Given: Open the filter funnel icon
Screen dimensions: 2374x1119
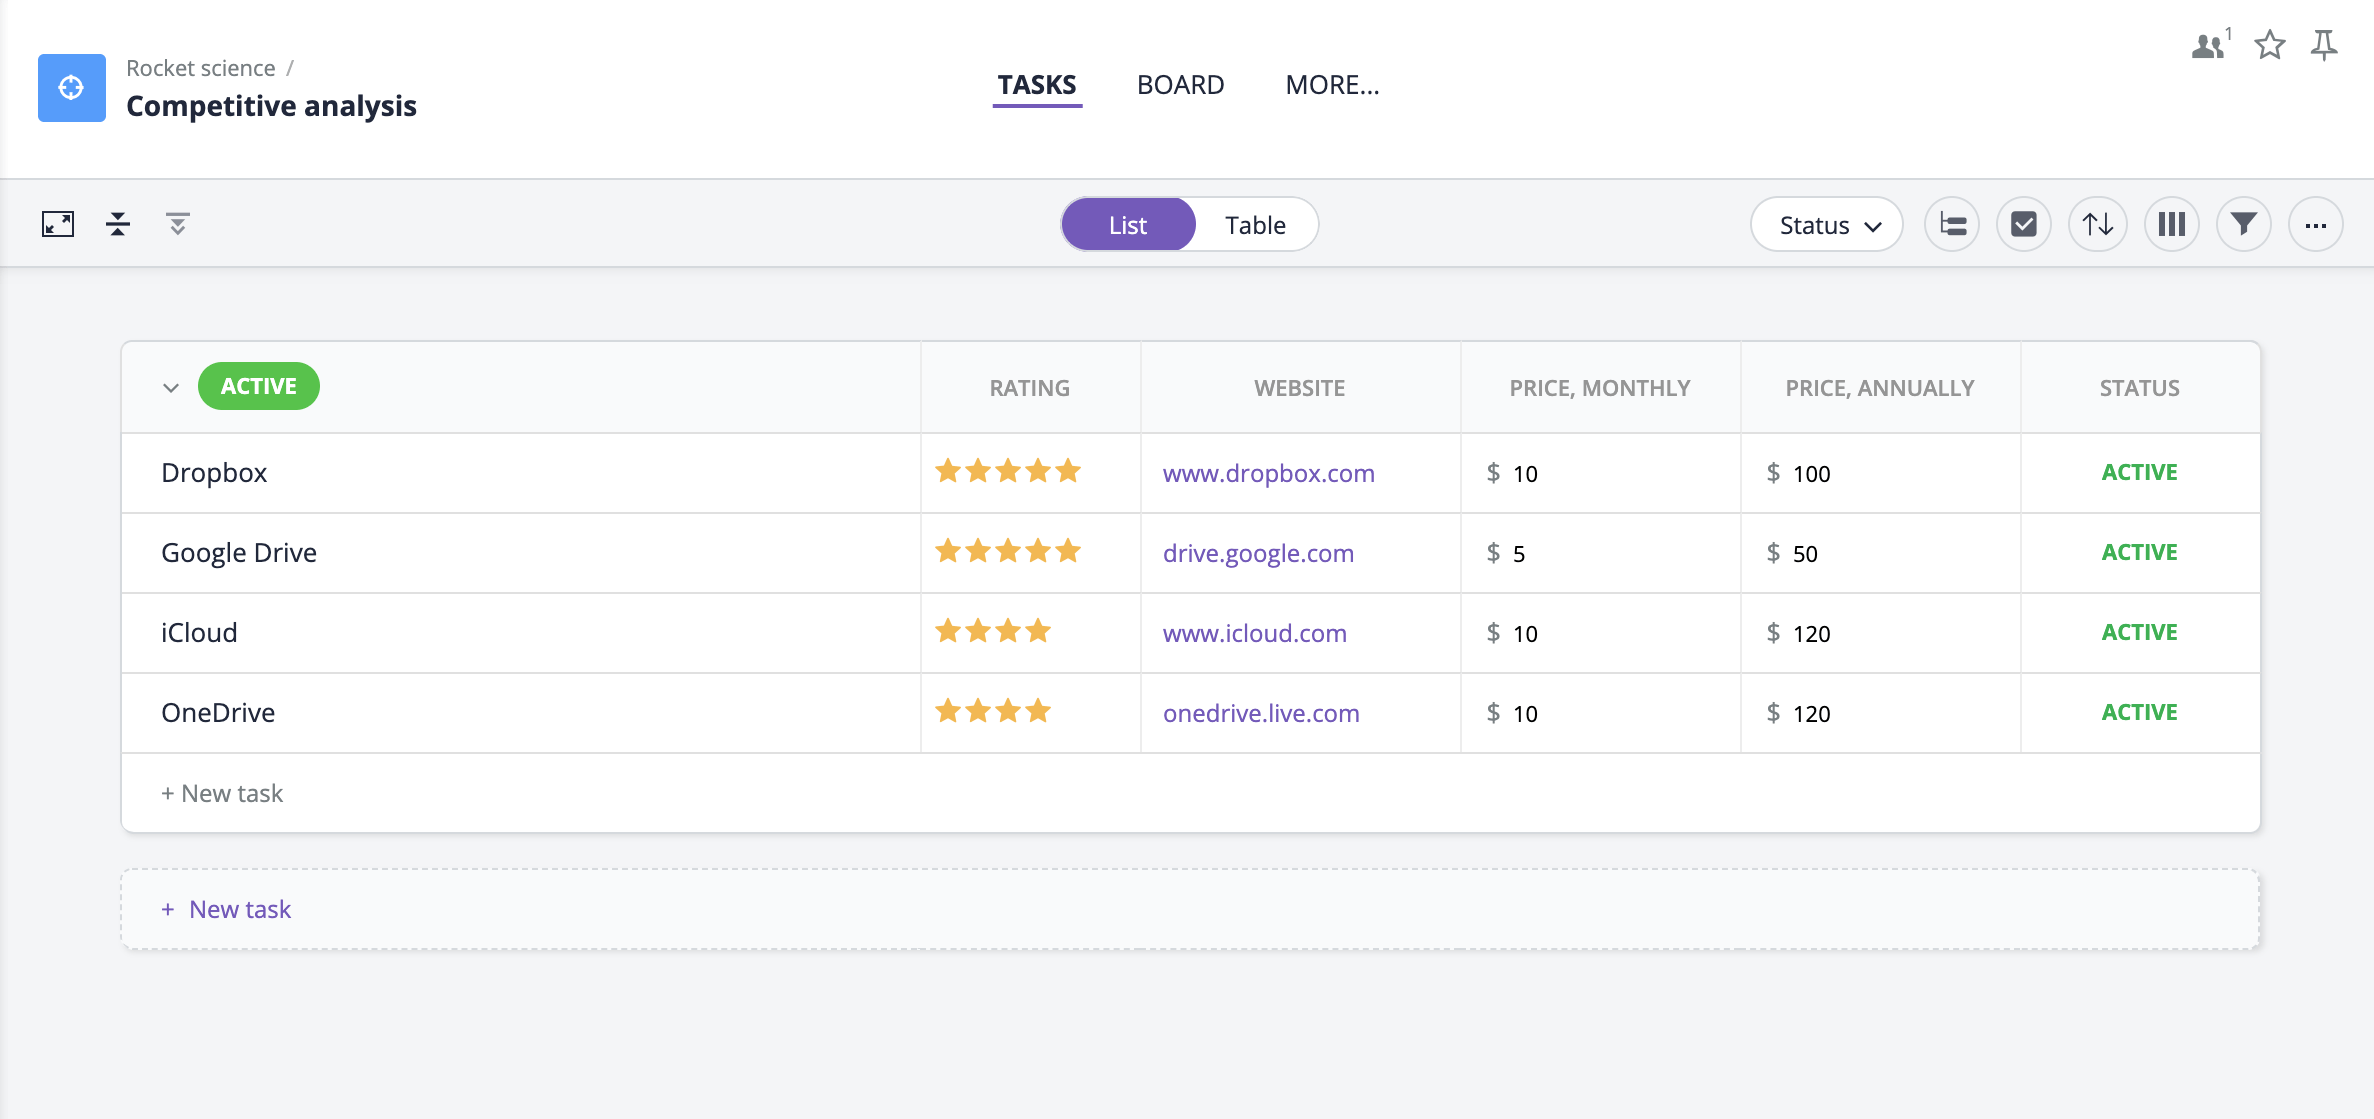Looking at the screenshot, I should 2244,225.
